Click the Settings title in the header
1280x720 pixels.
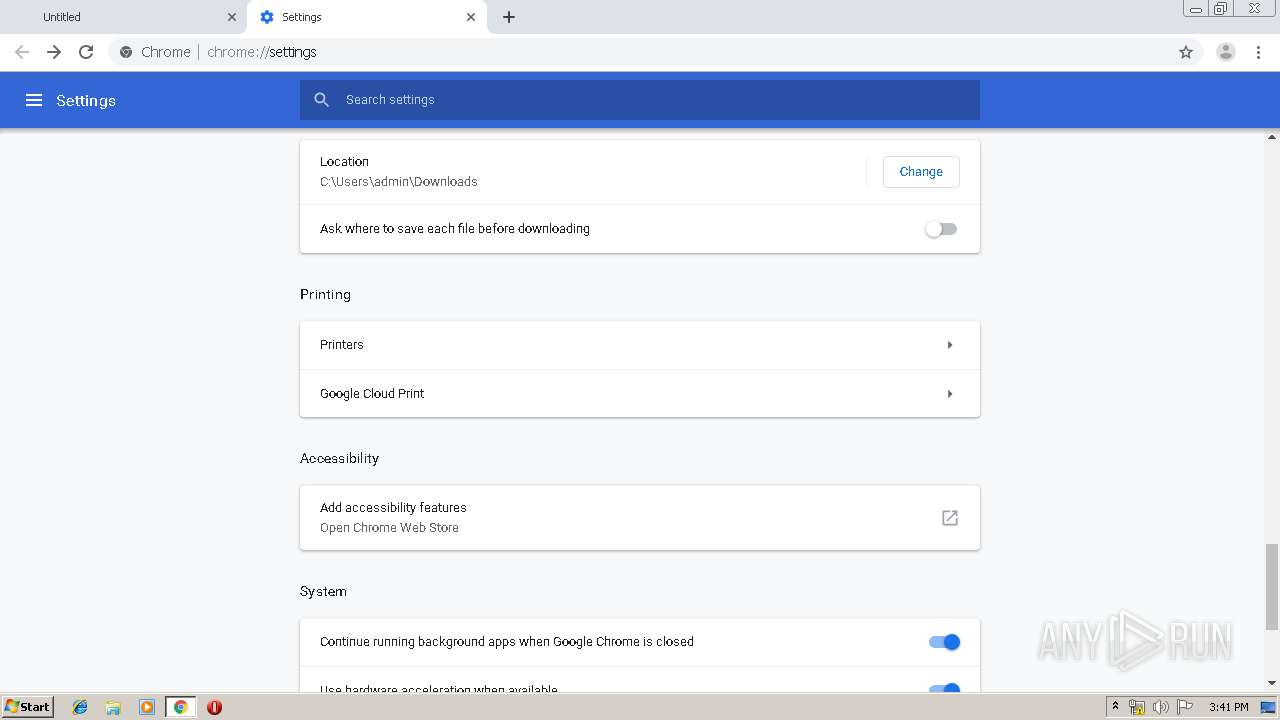86,101
